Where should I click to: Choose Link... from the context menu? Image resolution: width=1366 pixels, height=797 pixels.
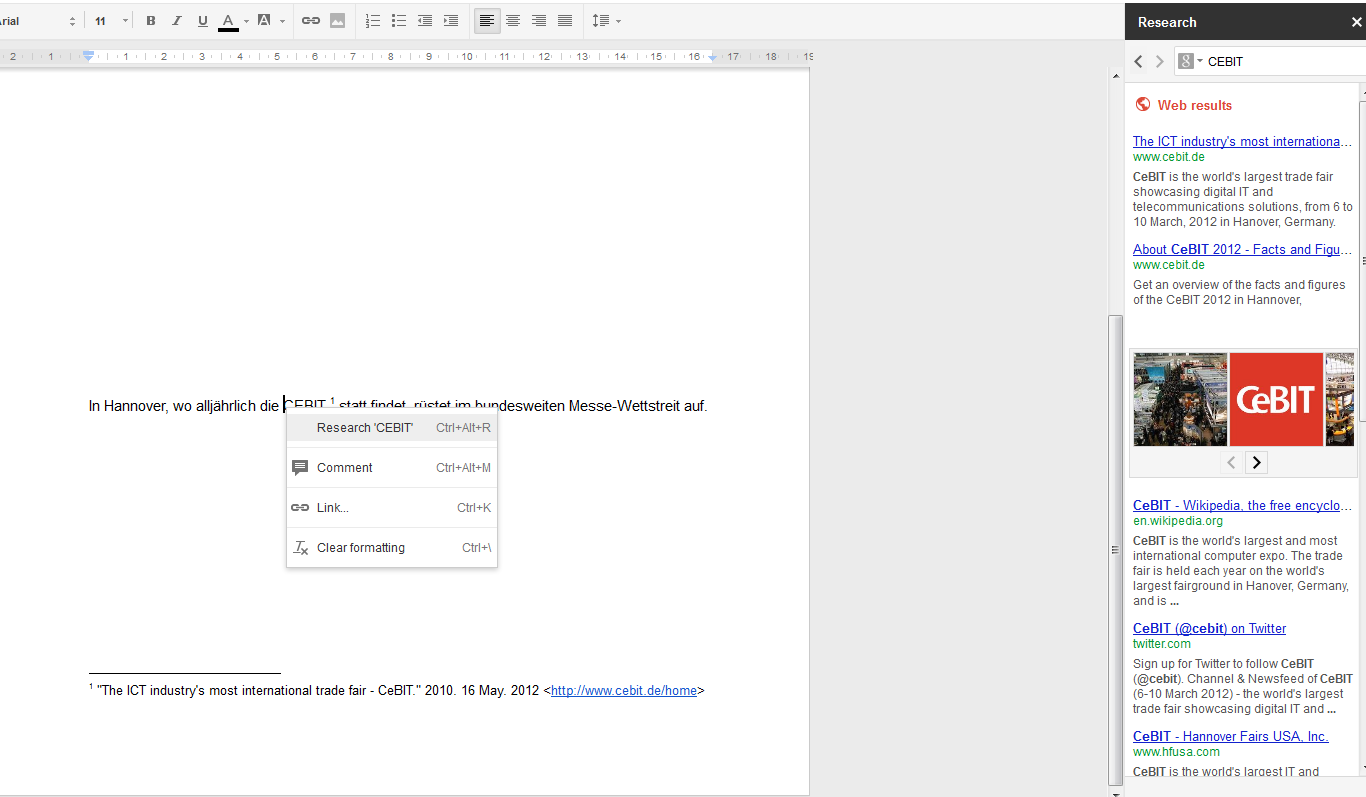coord(392,508)
